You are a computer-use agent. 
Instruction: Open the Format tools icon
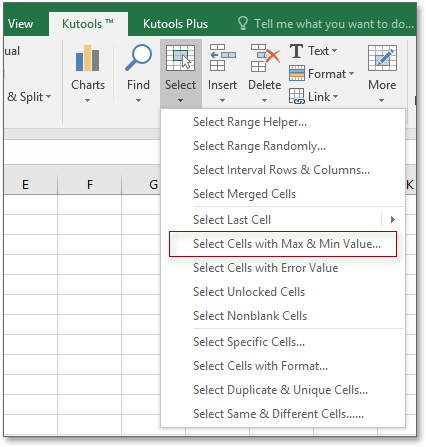297,73
